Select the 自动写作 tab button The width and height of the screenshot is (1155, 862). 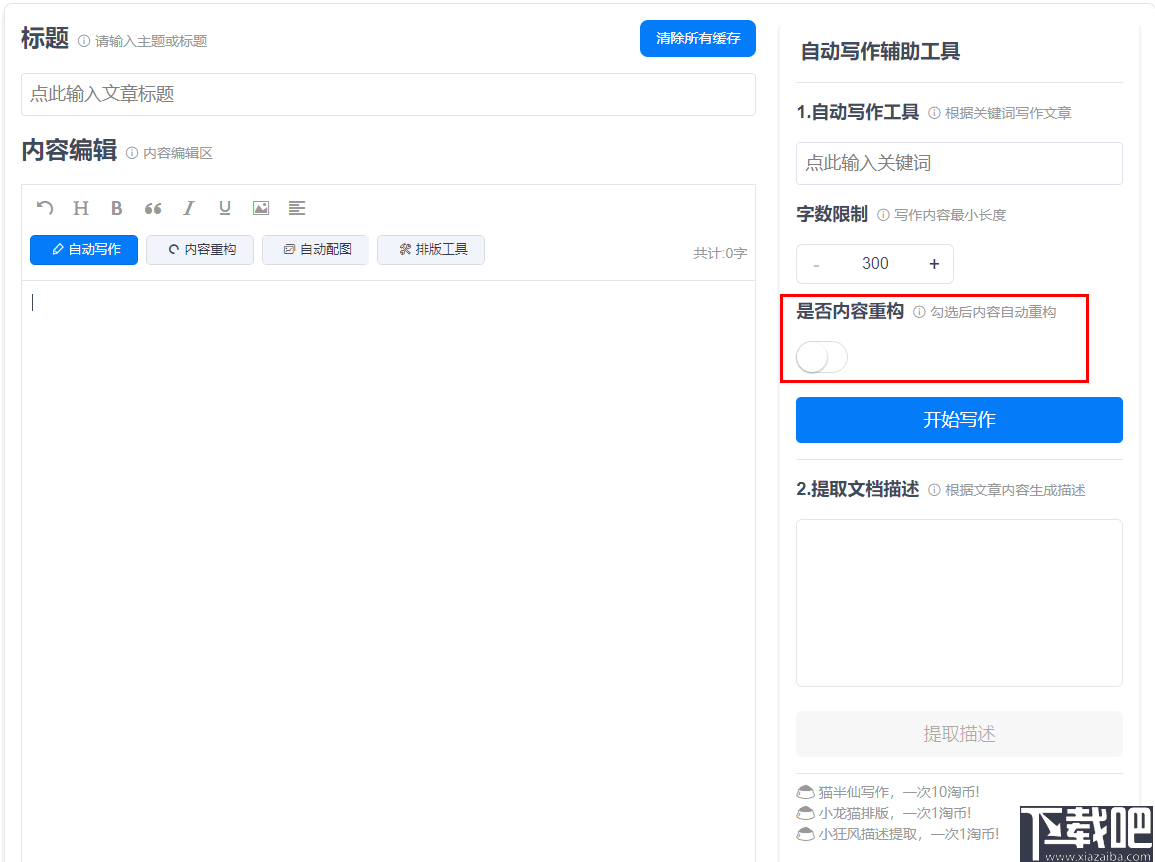pyautogui.click(x=84, y=250)
